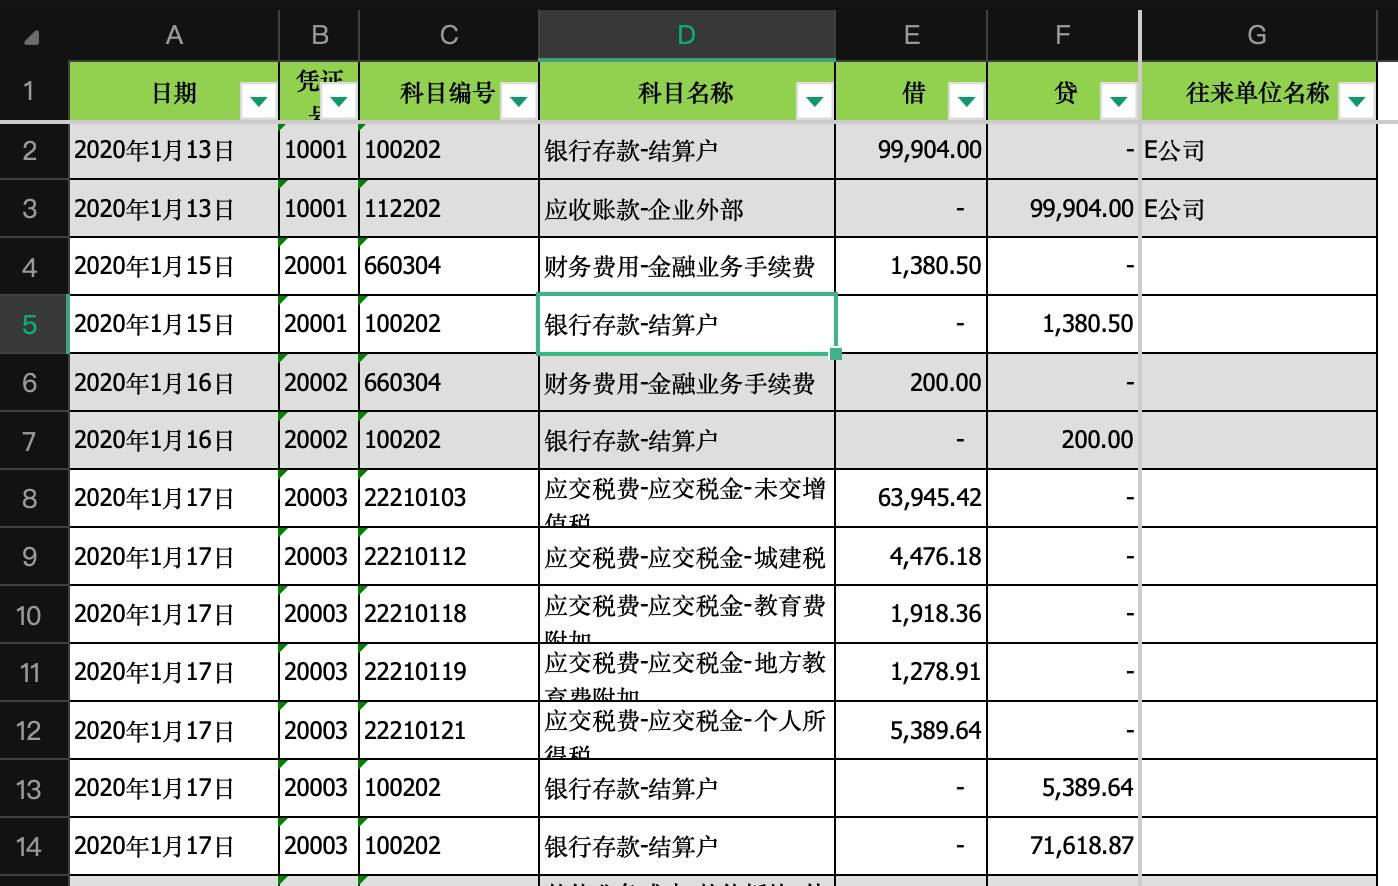Select column G header
Image resolution: width=1398 pixels, height=886 pixels.
pos(1258,35)
